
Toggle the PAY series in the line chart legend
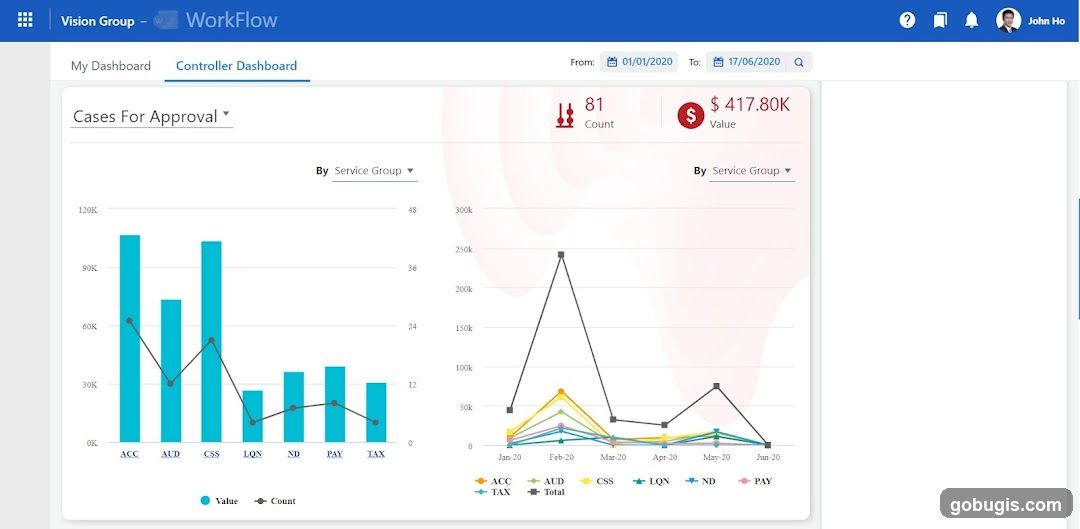tap(755, 481)
